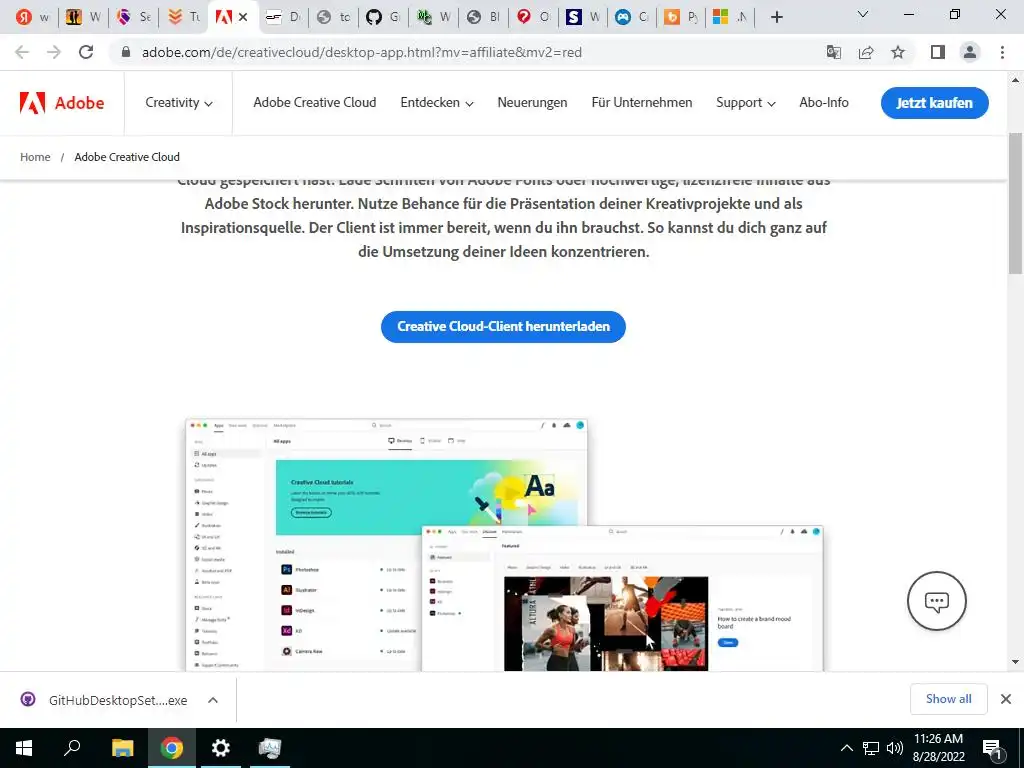Click the Chrome taskbar icon
This screenshot has width=1024, height=768.
point(172,748)
